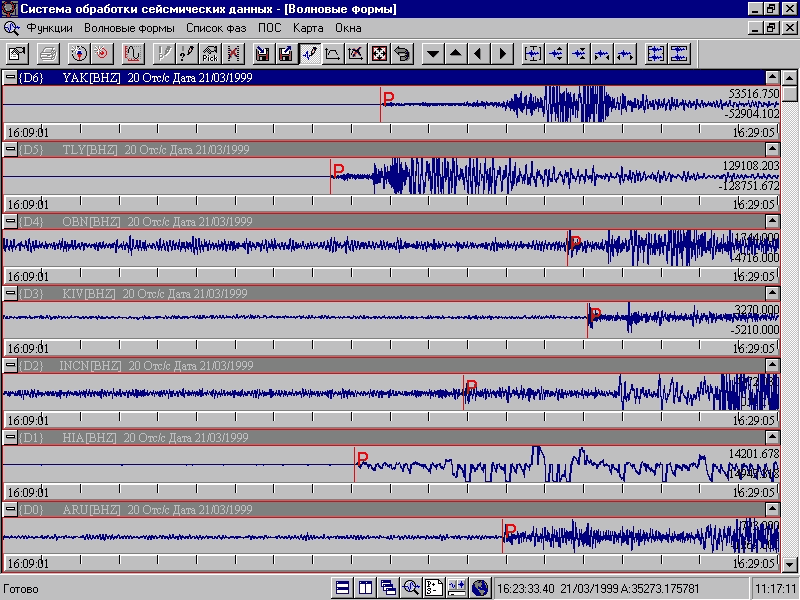
Task: Click the fit-all expand arrows toolbar icon
Action: (x=379, y=53)
